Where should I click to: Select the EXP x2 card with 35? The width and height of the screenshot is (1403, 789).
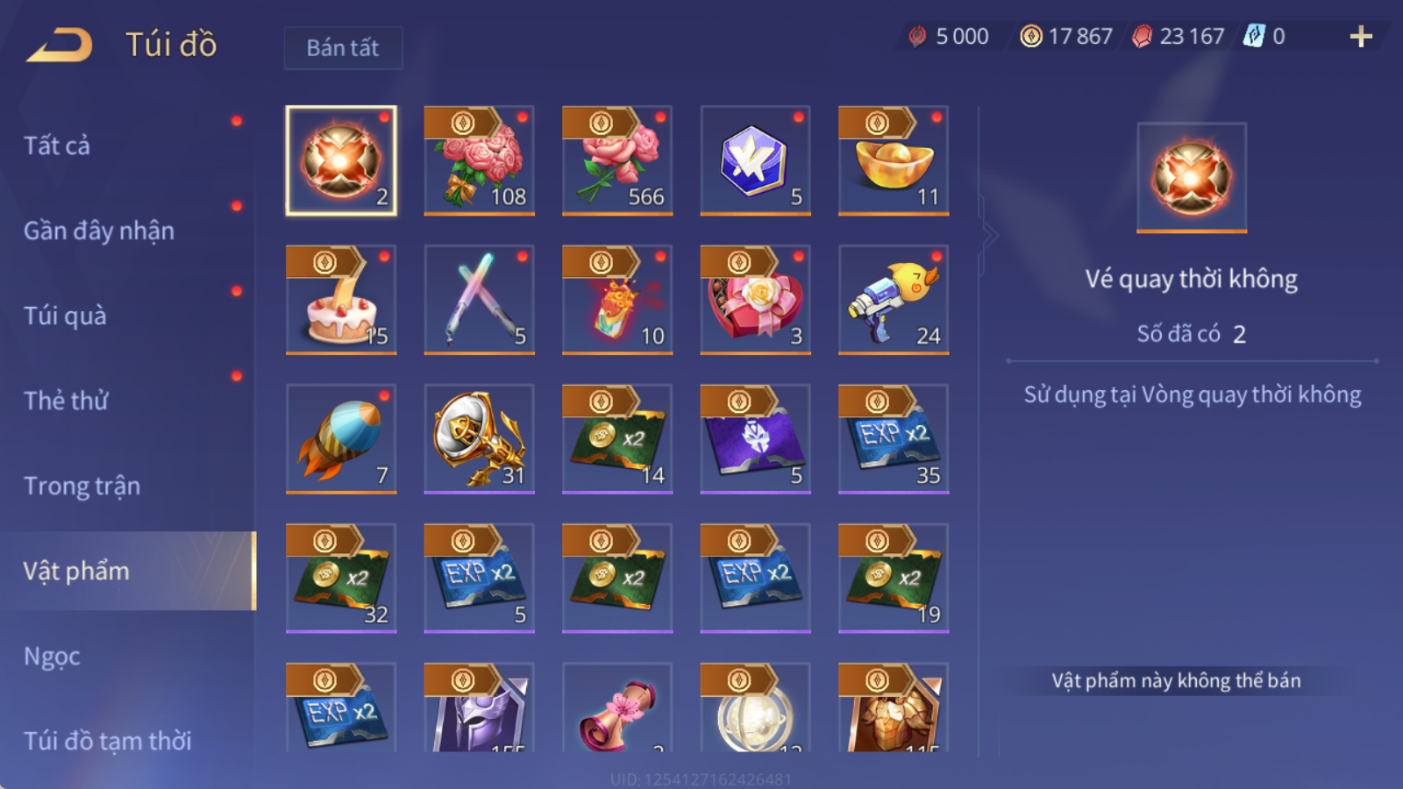(893, 439)
